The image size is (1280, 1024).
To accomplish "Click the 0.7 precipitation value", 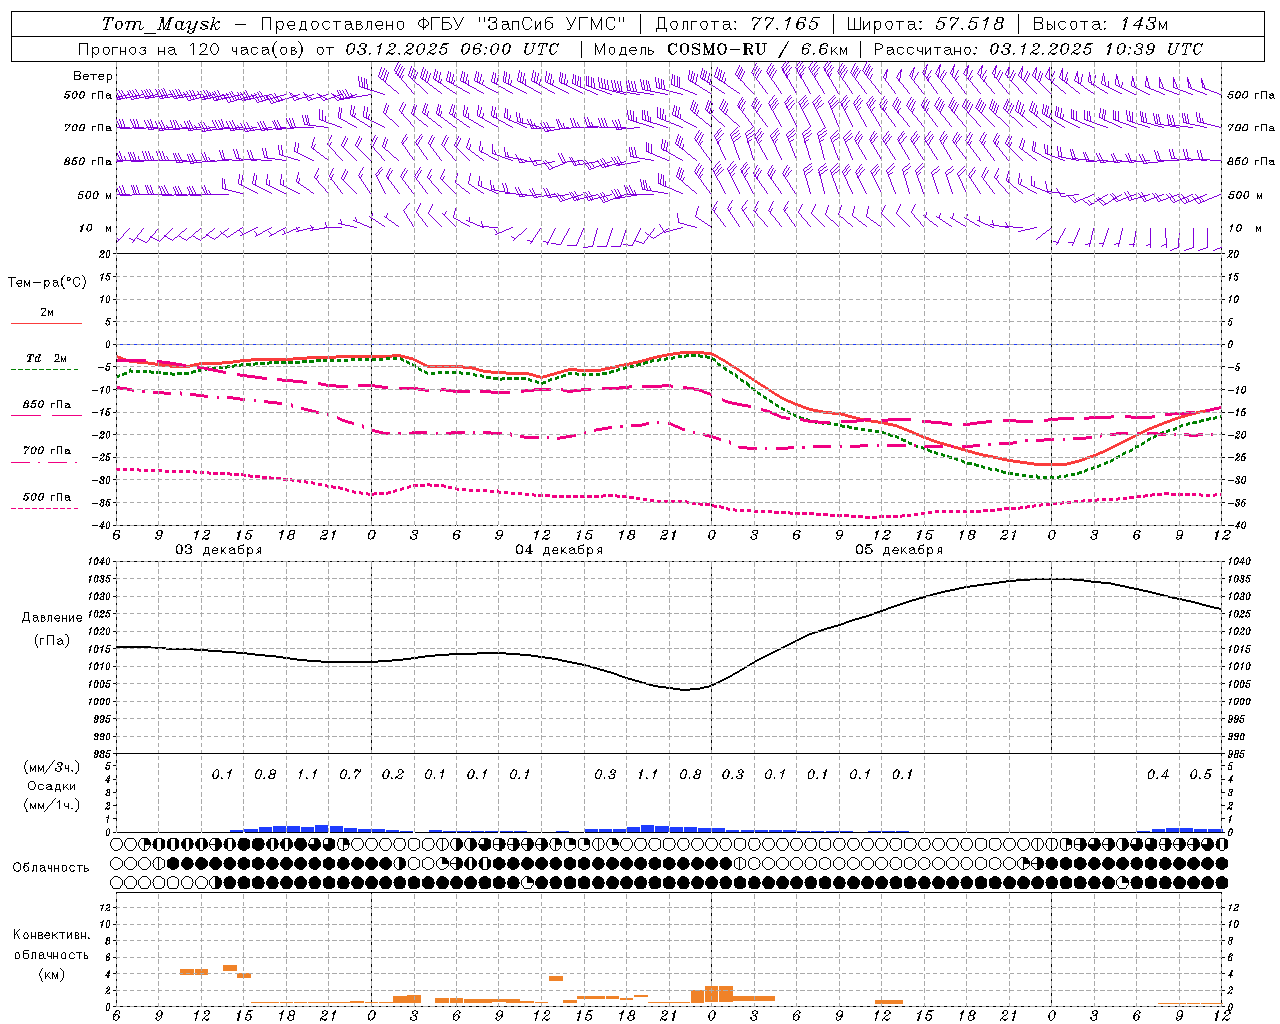I will click(x=350, y=774).
